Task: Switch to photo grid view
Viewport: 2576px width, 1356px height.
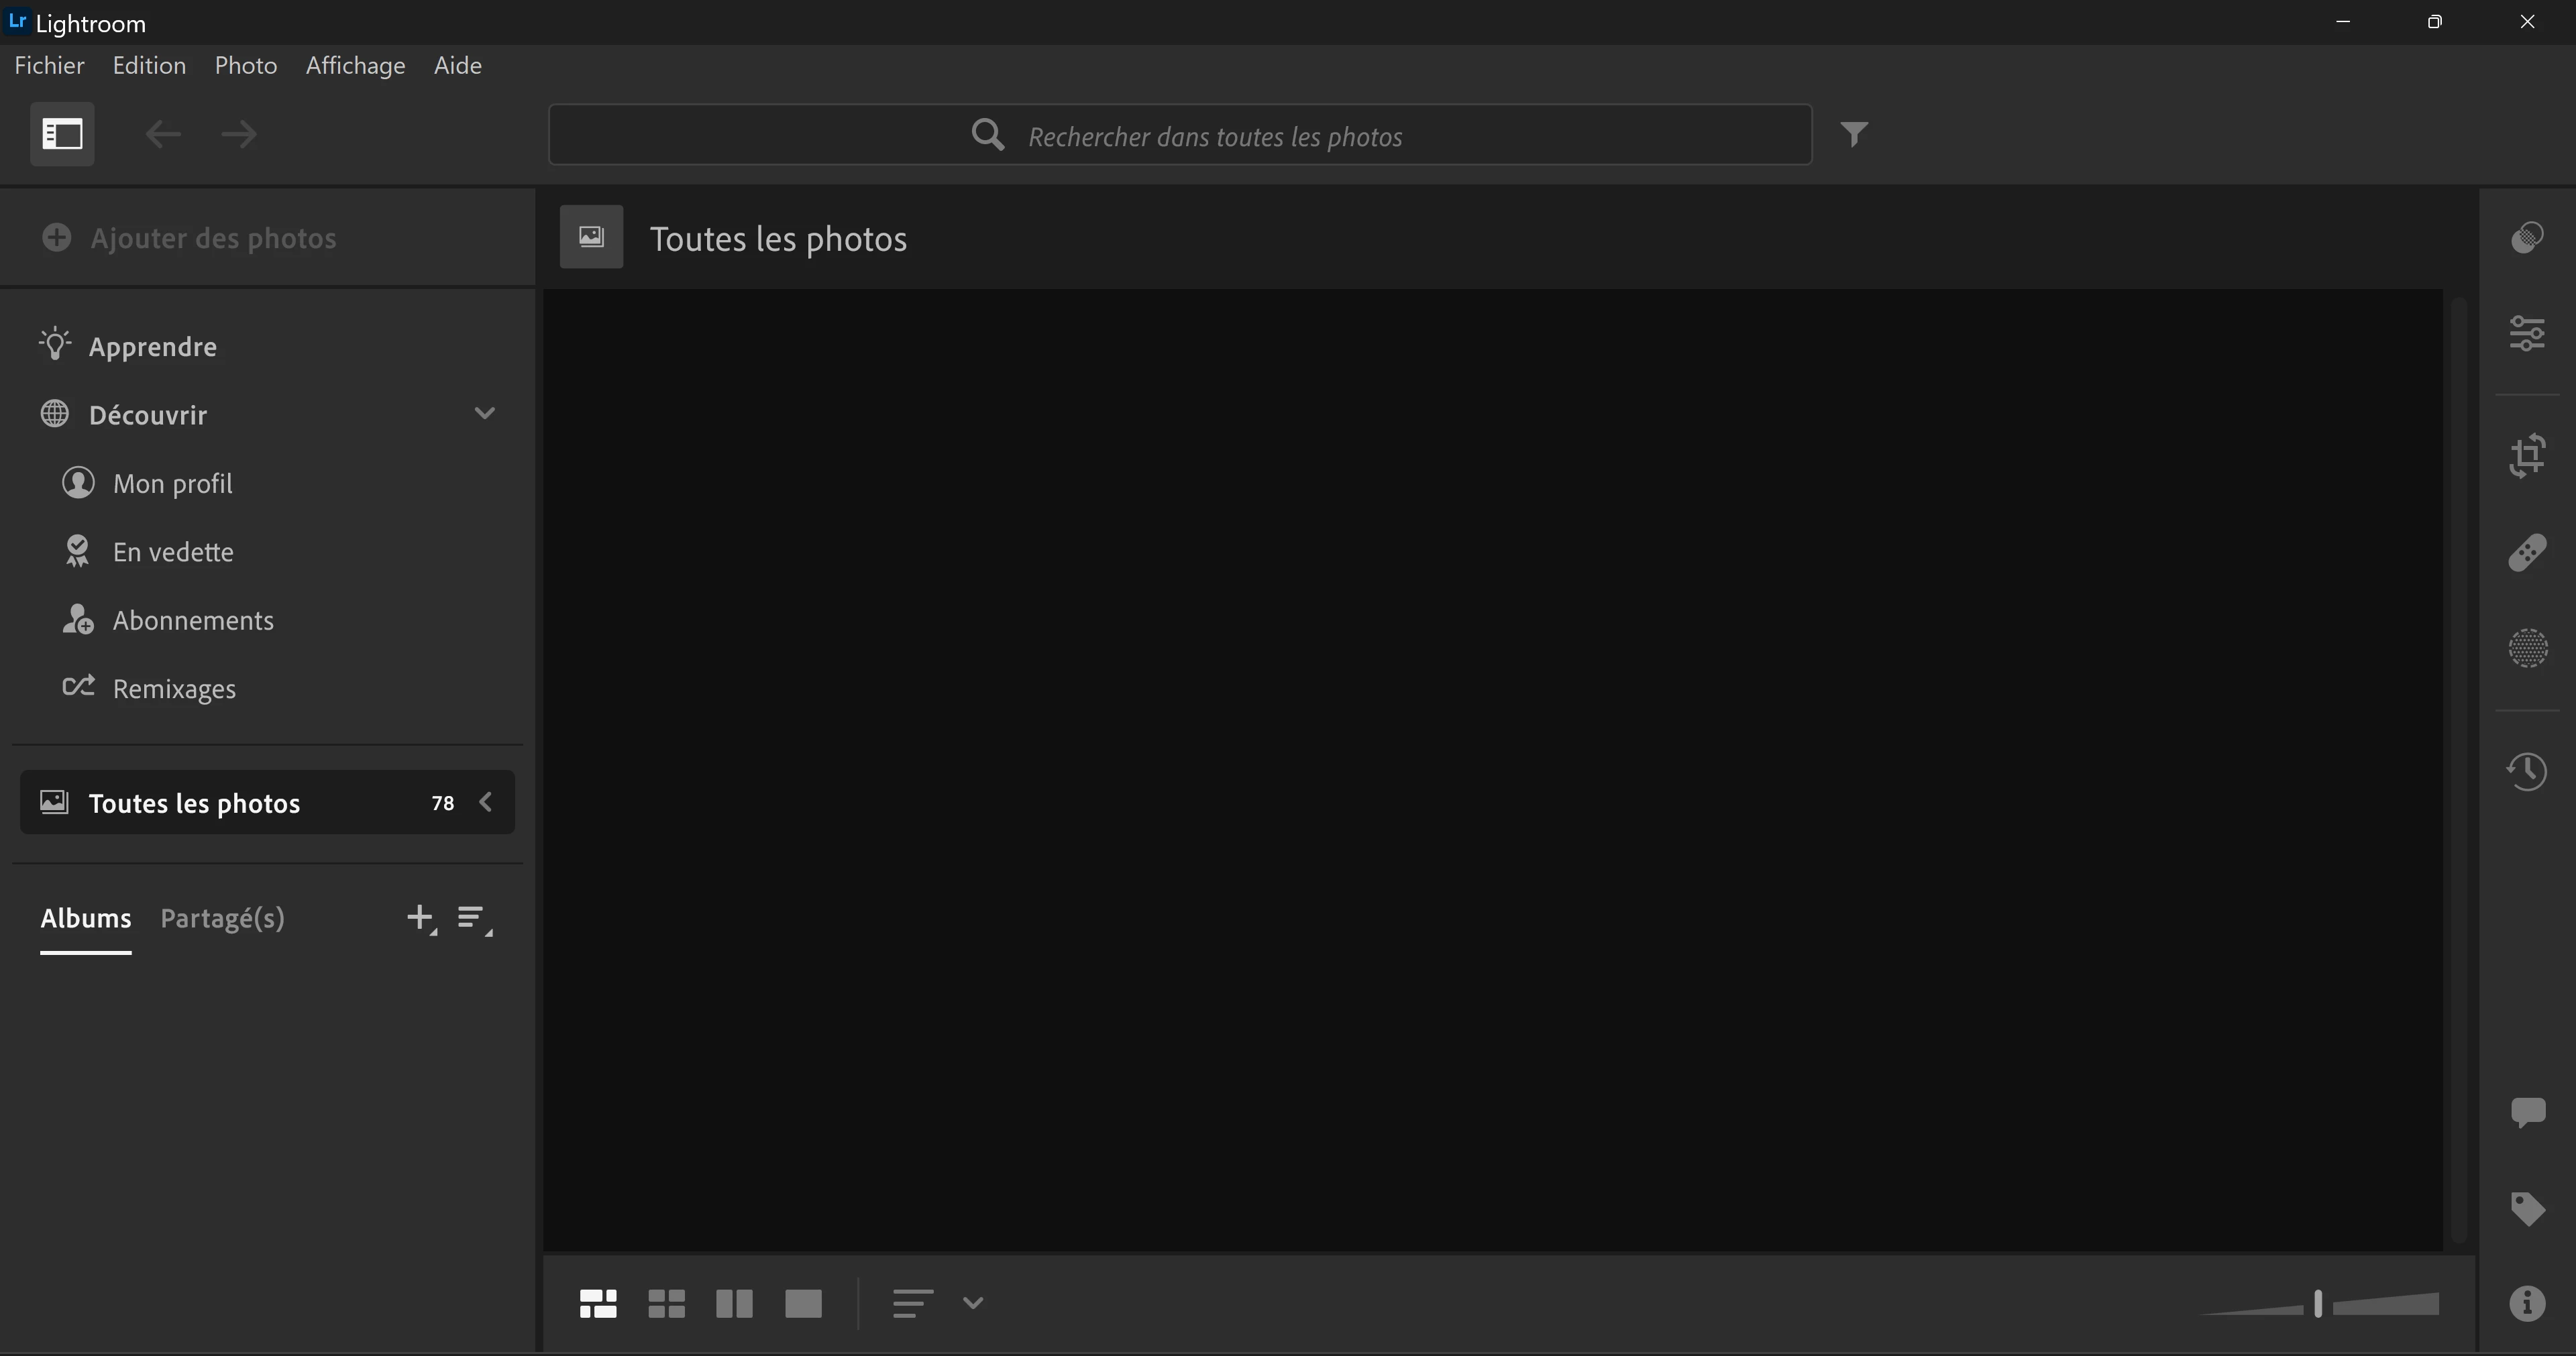Action: coord(598,1303)
